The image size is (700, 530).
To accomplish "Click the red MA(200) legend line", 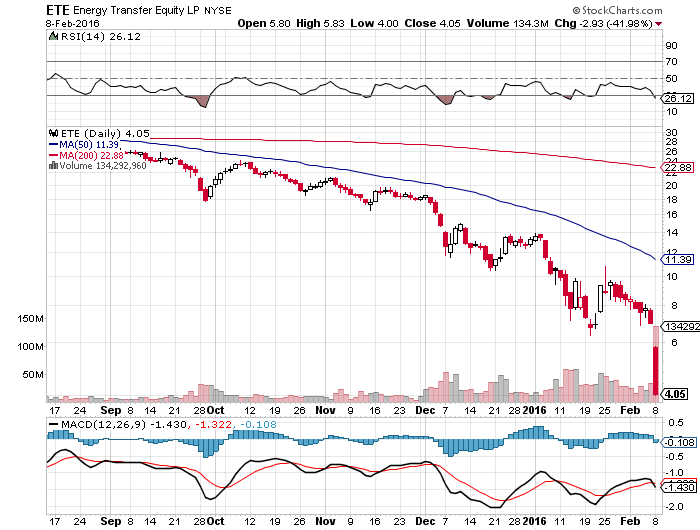I will tap(52, 155).
